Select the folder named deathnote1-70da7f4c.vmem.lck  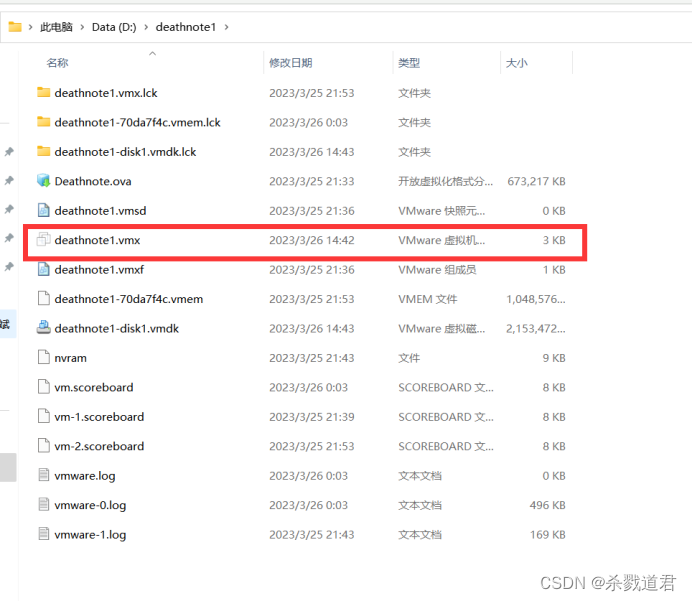(137, 123)
